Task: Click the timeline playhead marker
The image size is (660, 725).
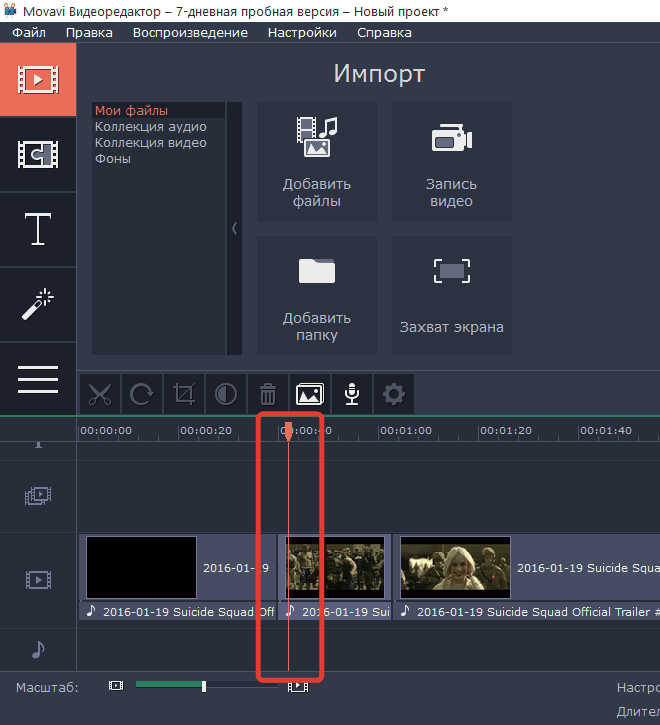Action: [288, 430]
